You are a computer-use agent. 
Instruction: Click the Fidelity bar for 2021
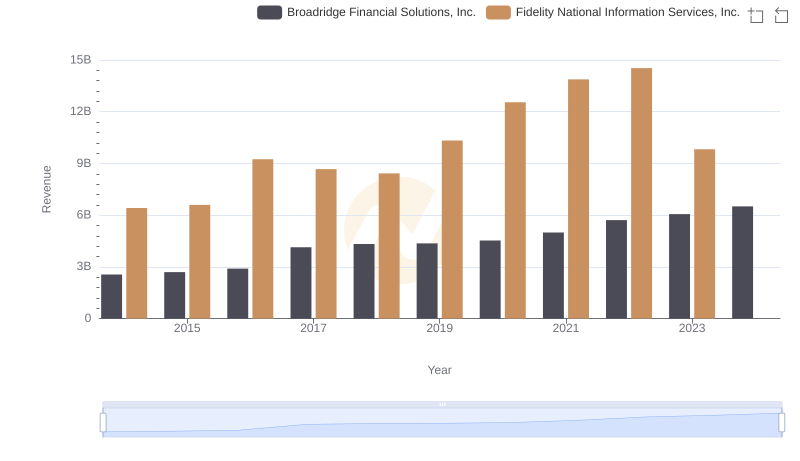coord(579,199)
